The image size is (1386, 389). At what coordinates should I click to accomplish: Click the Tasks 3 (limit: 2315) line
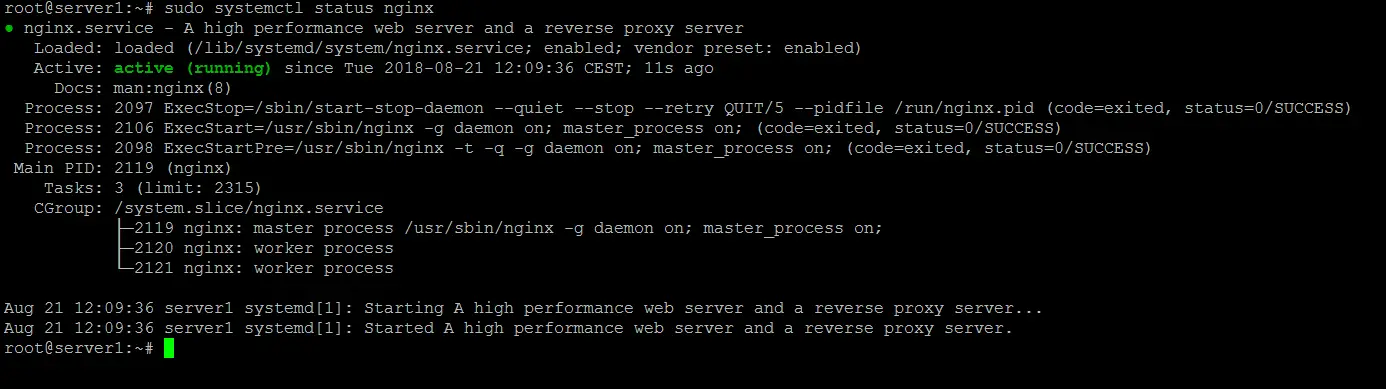click(148, 188)
